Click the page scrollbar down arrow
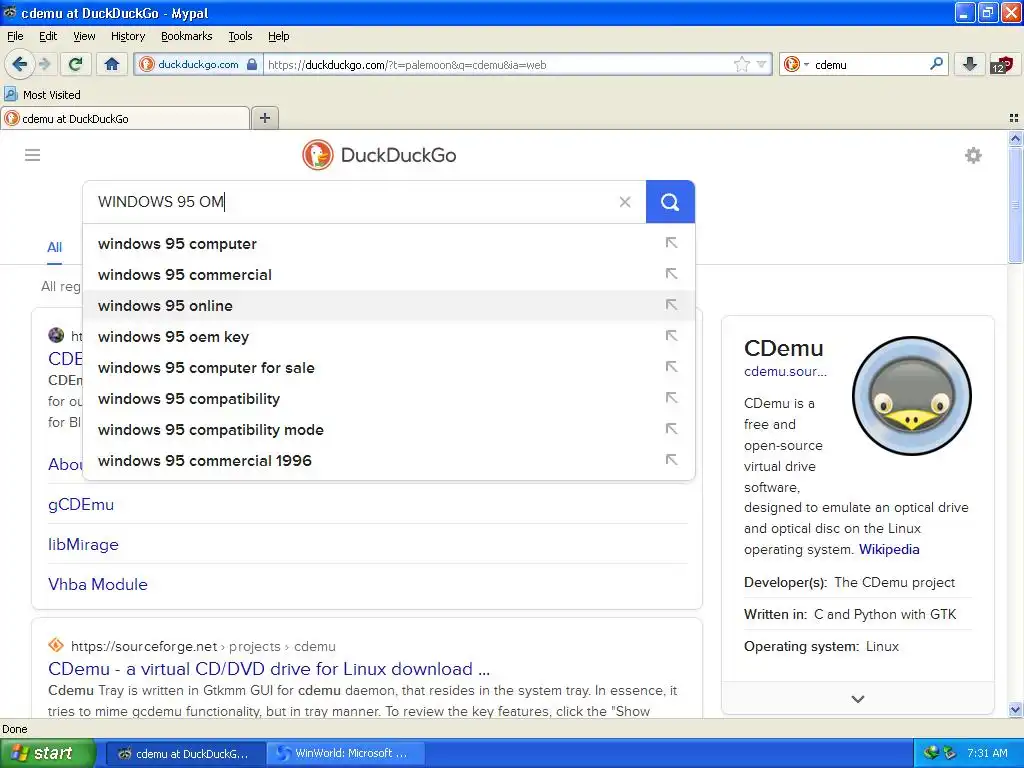 1015,710
